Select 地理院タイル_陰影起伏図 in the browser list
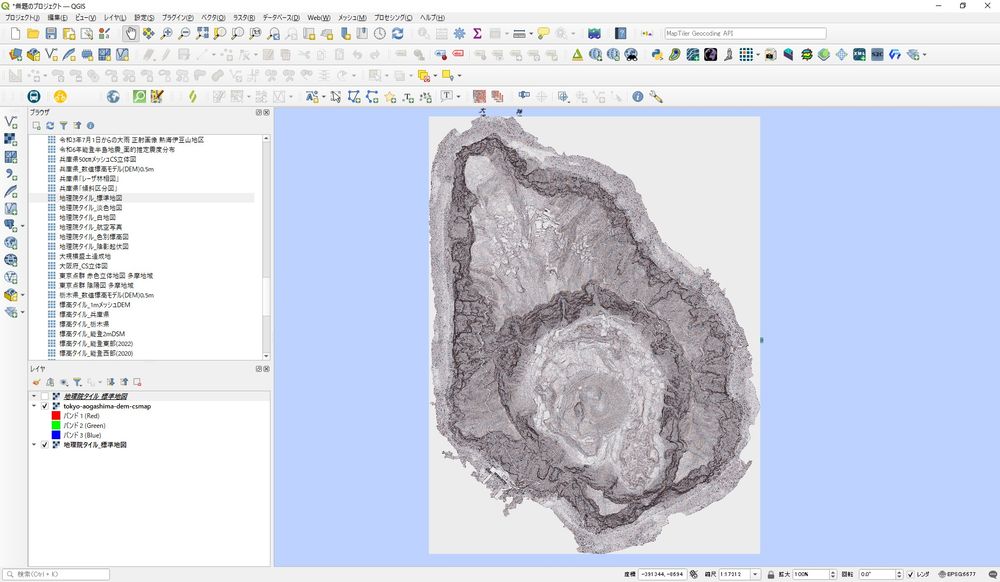The width and height of the screenshot is (1000, 582). (94, 246)
